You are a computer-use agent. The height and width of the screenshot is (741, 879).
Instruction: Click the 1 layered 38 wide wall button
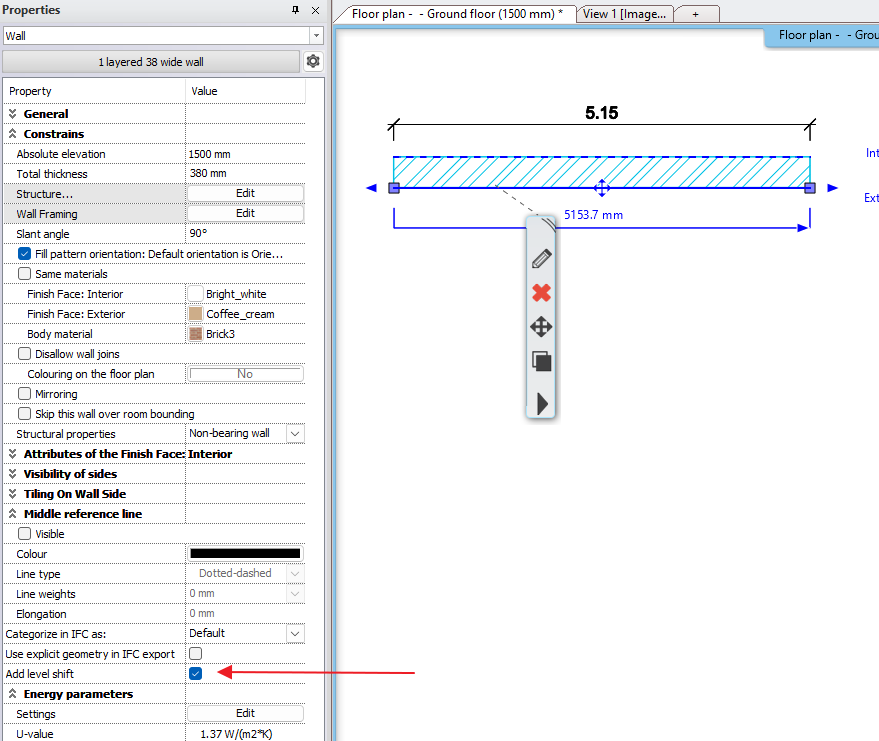tap(151, 62)
